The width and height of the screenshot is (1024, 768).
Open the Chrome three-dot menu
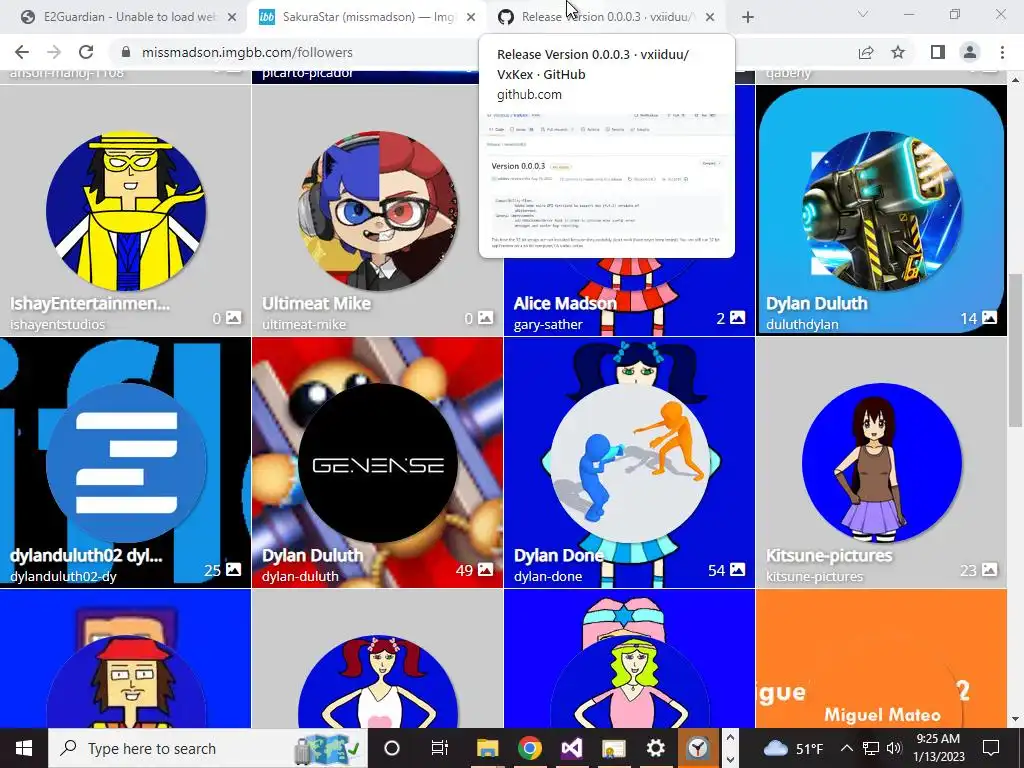click(1002, 52)
